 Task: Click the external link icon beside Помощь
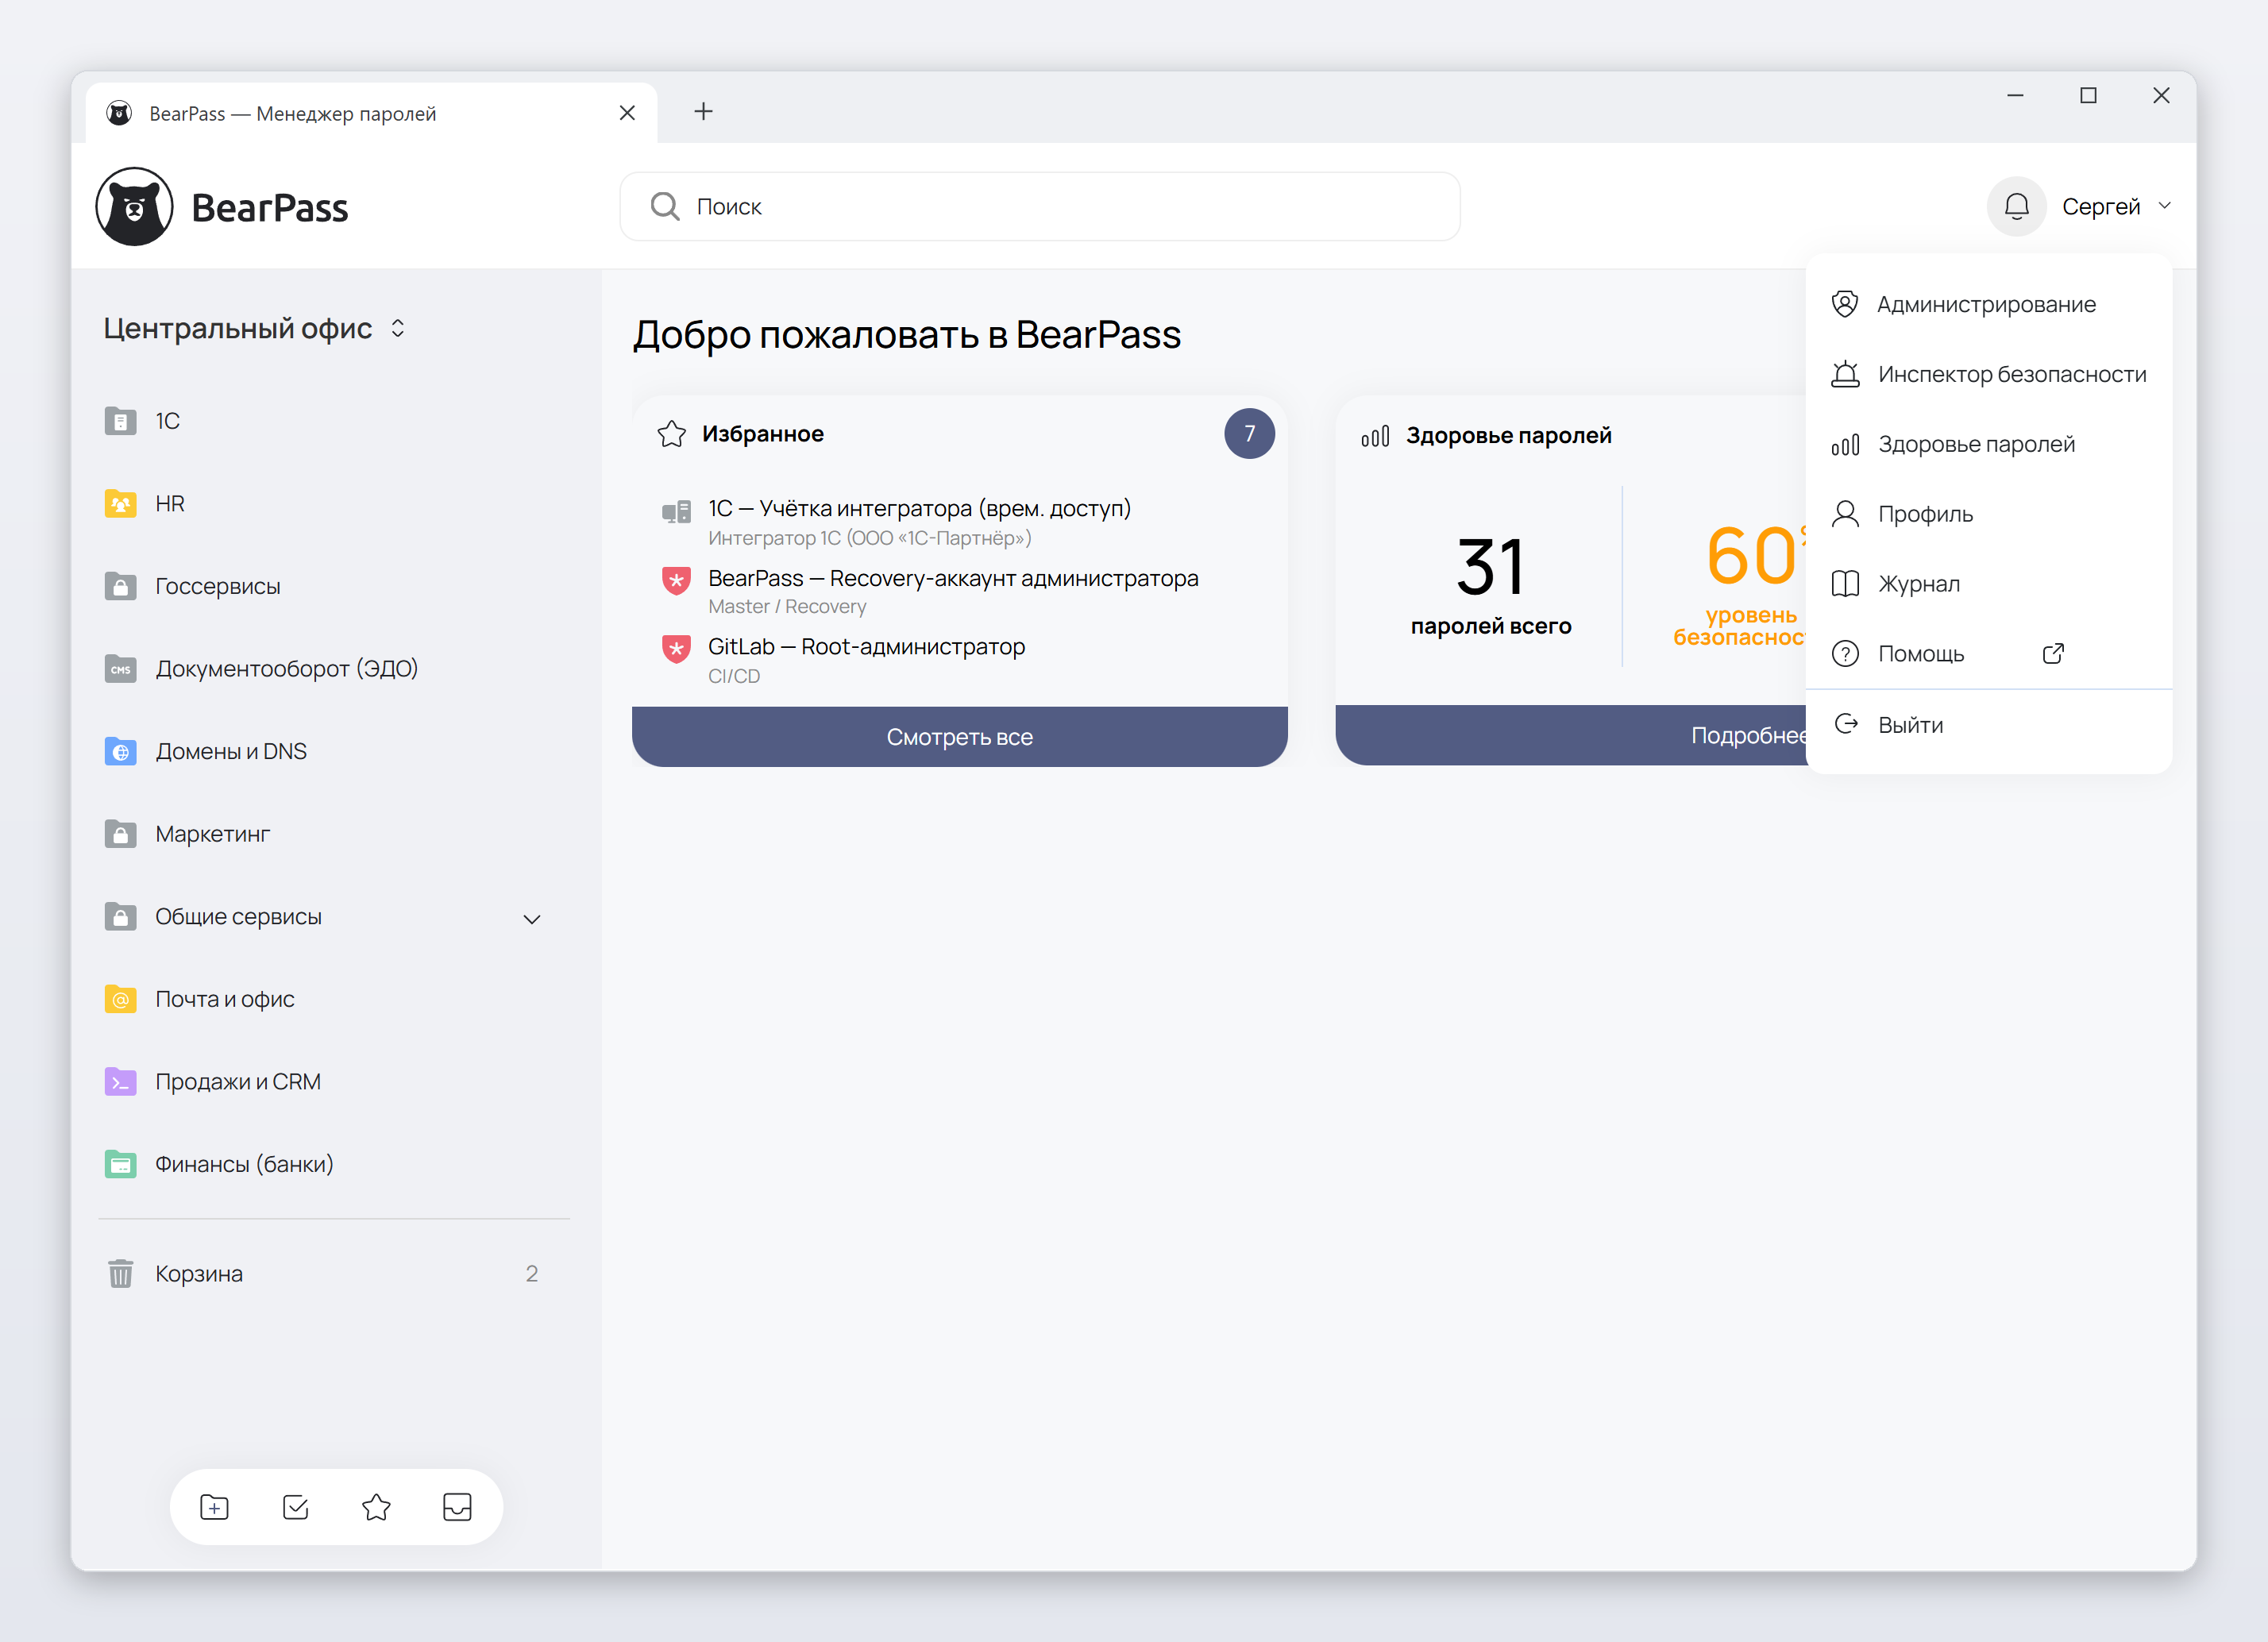[2053, 653]
